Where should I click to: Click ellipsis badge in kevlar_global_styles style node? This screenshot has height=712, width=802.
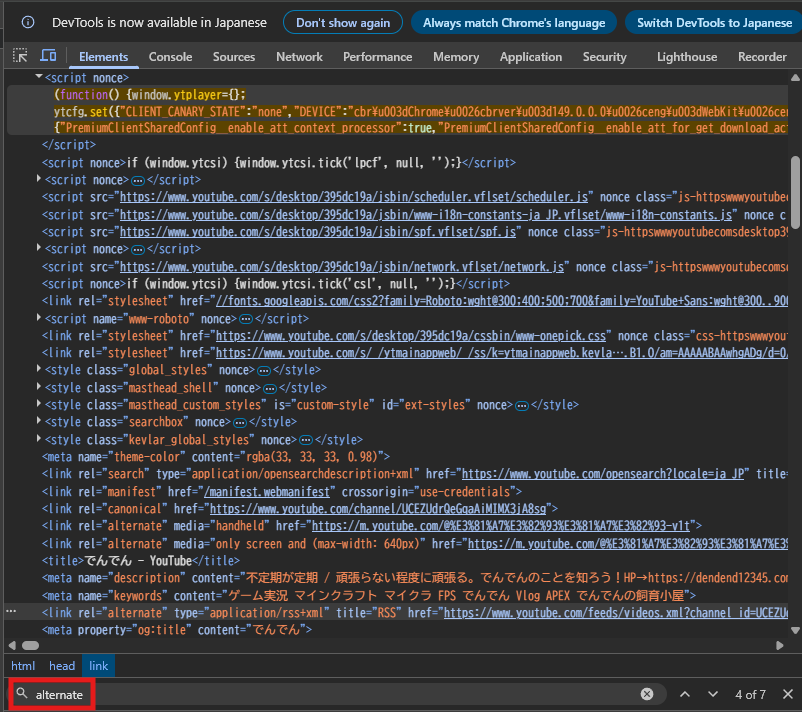[306, 440]
